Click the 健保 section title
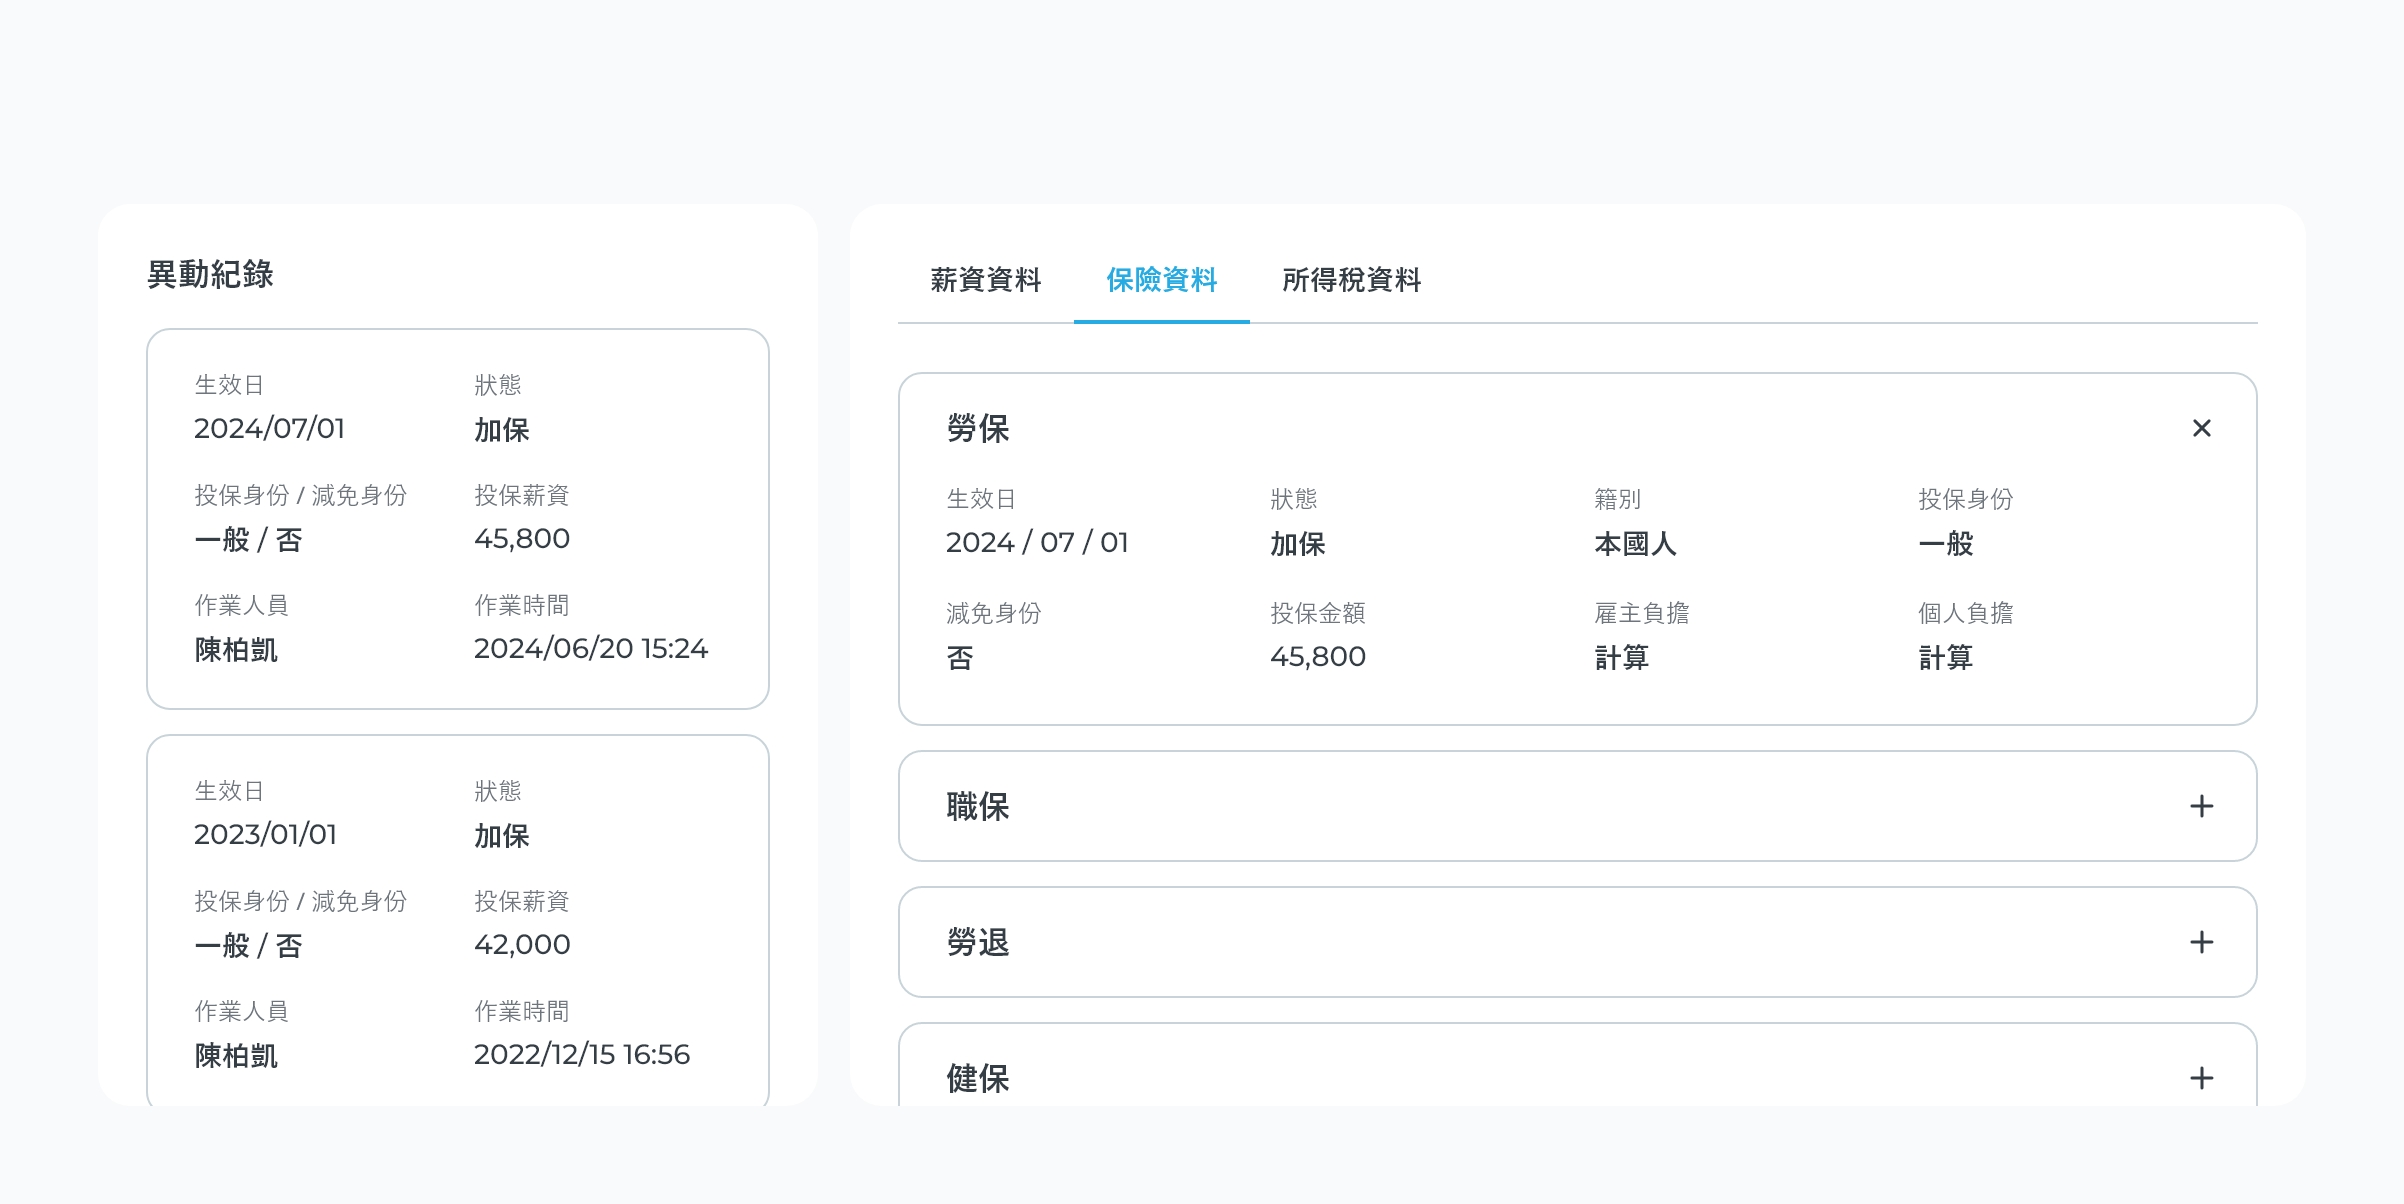The width and height of the screenshot is (2404, 1204). coord(978,1078)
